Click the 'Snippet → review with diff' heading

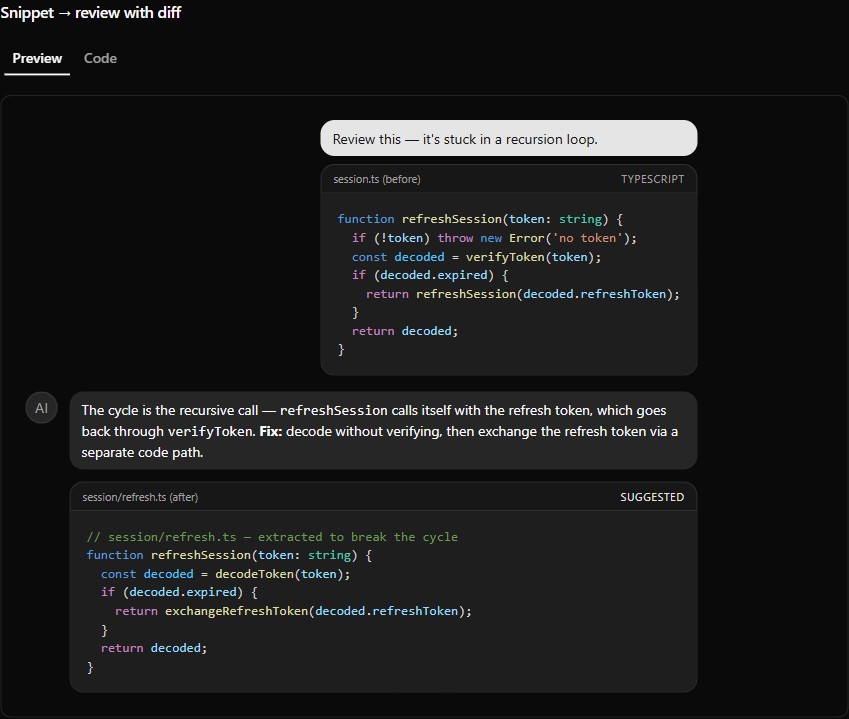90,12
